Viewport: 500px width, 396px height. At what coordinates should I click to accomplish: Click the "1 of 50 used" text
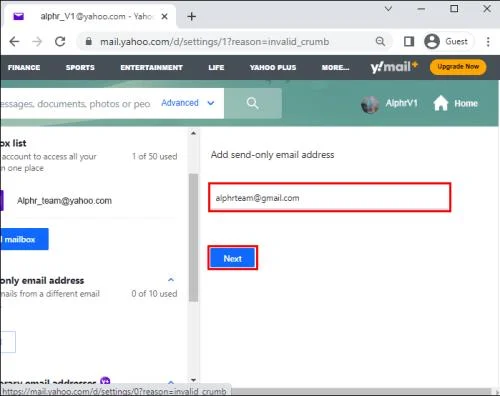coord(155,156)
